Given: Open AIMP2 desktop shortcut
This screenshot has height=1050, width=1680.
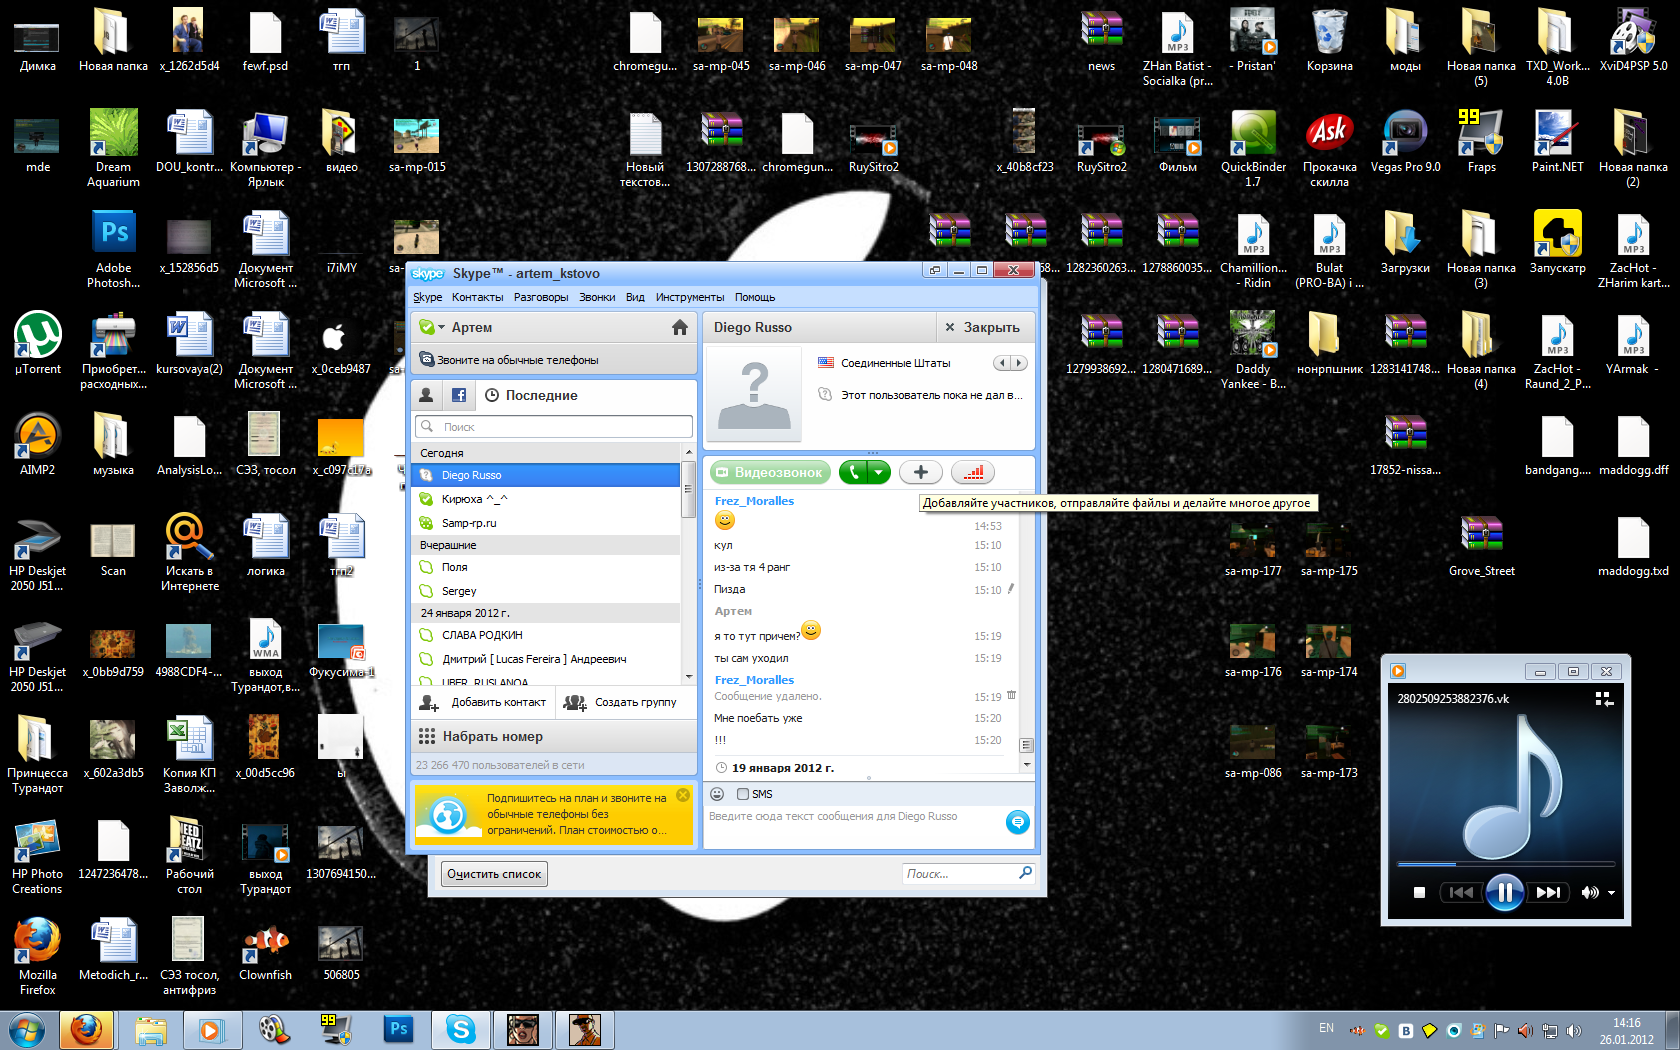Looking at the screenshot, I should point(38,444).
